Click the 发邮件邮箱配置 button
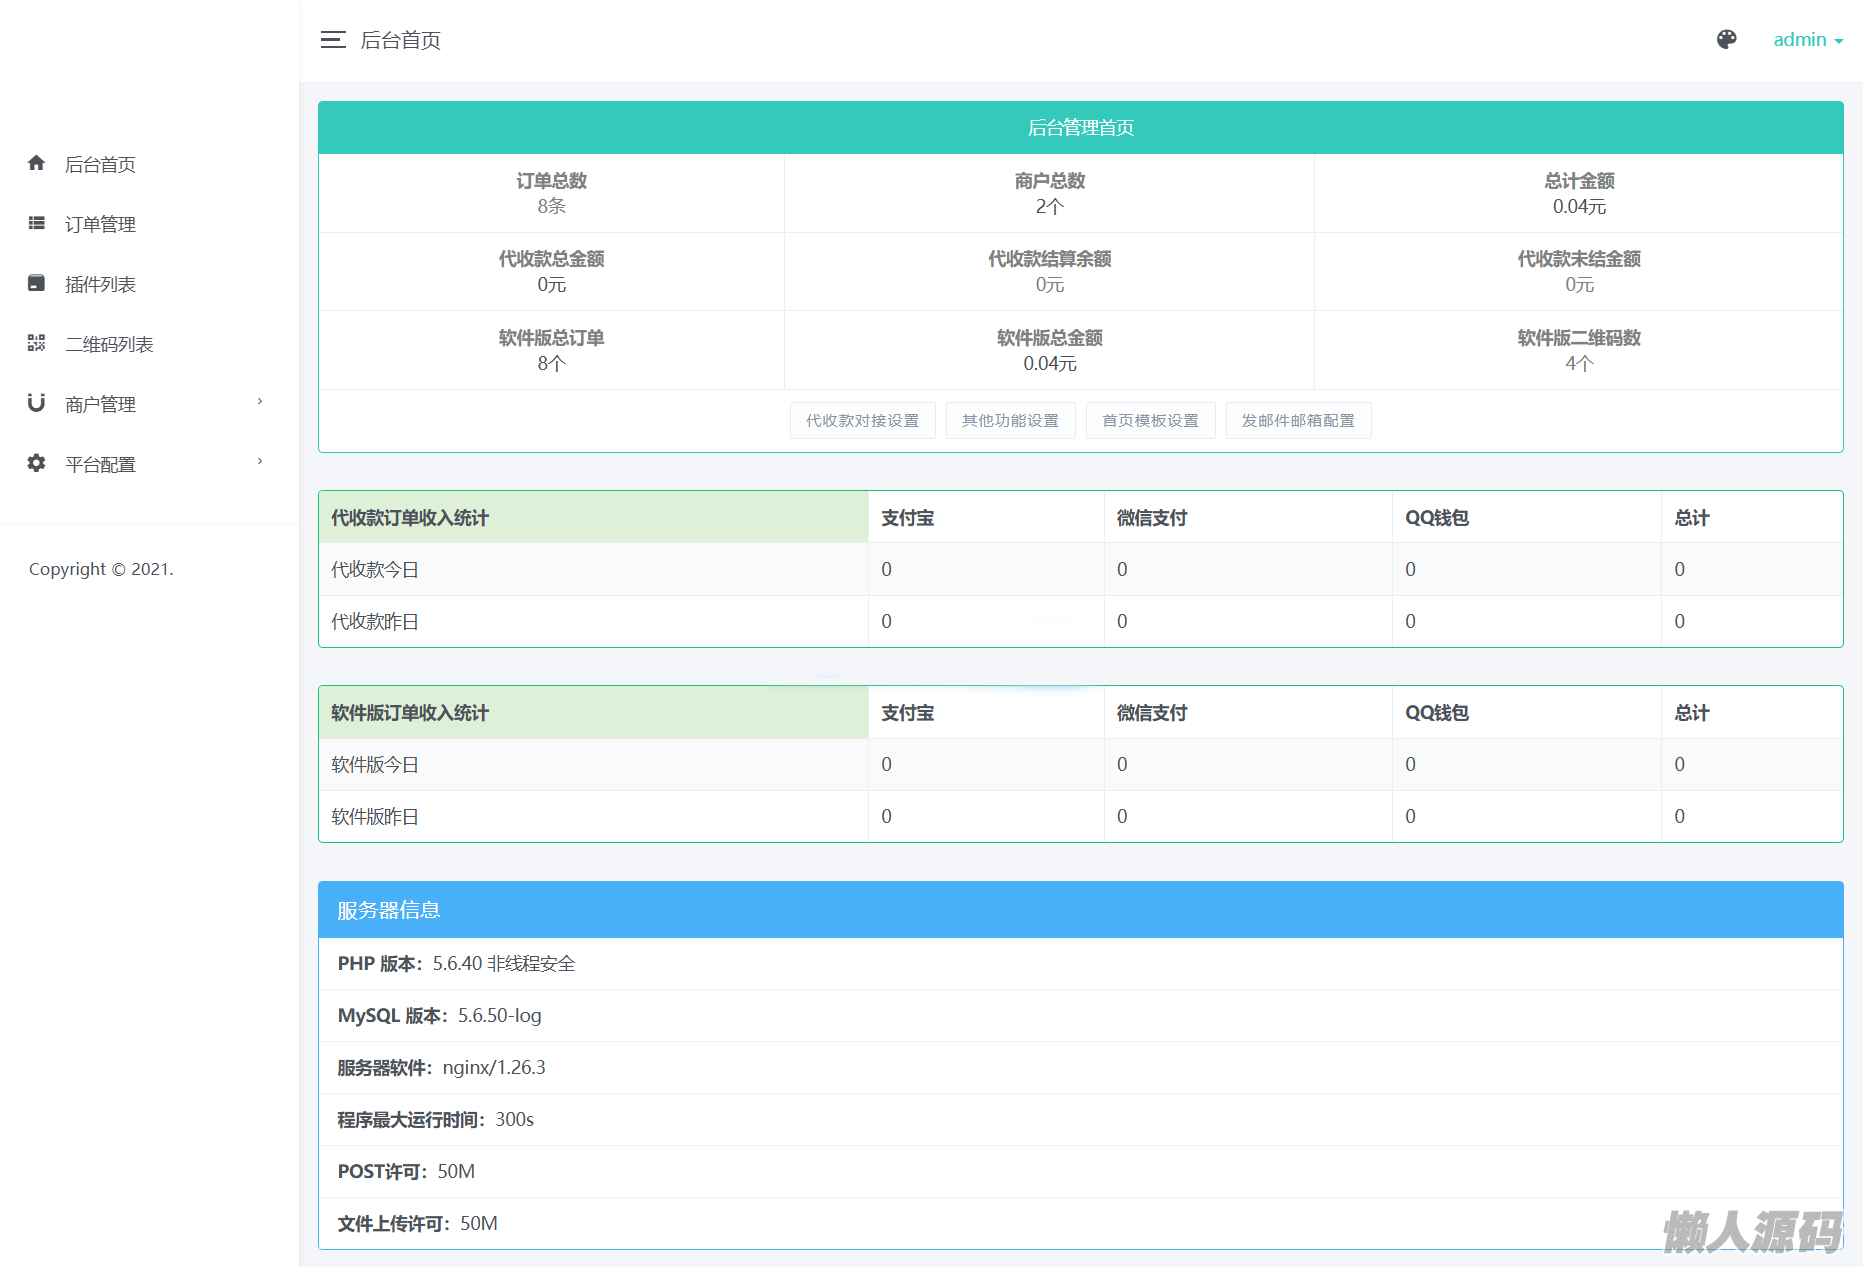1863x1267 pixels. tap(1298, 421)
